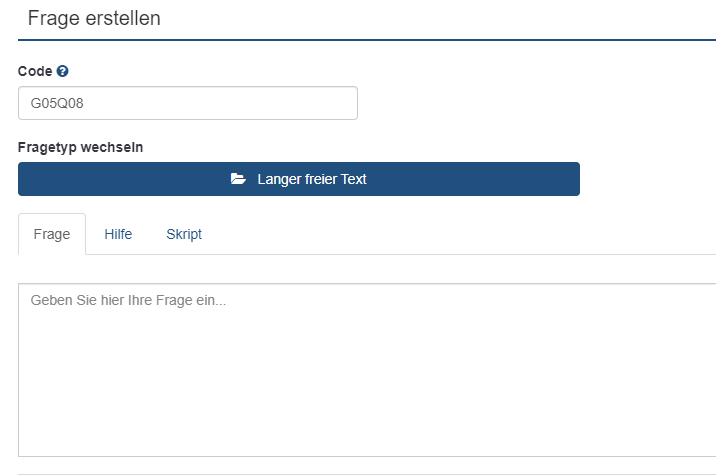This screenshot has width=716, height=476.
Task: Switch to the Hilfe tab
Action: coord(118,234)
